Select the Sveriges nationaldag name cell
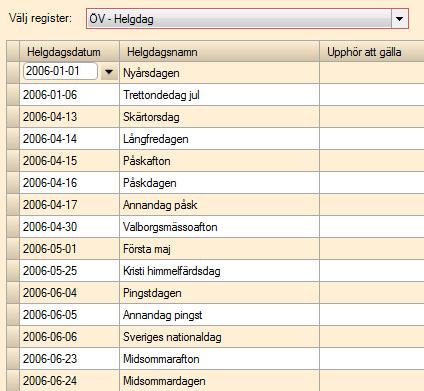 219,337
